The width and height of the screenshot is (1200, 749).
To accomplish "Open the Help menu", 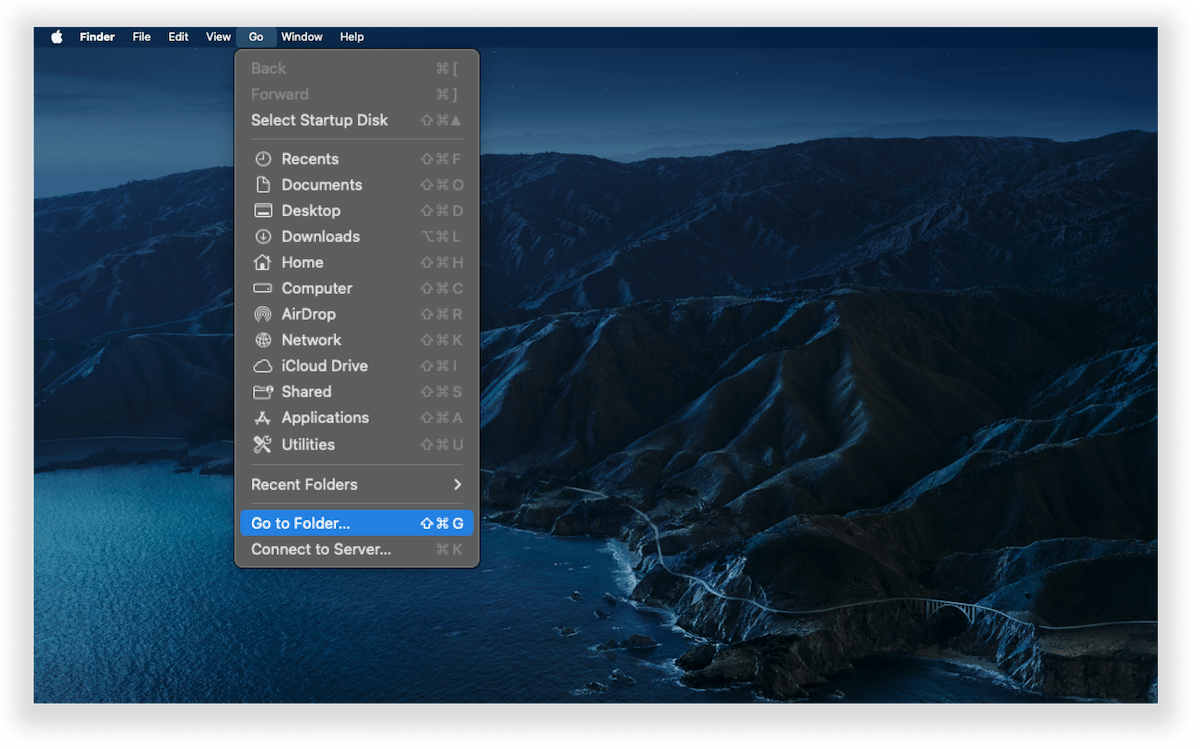I will 351,37.
